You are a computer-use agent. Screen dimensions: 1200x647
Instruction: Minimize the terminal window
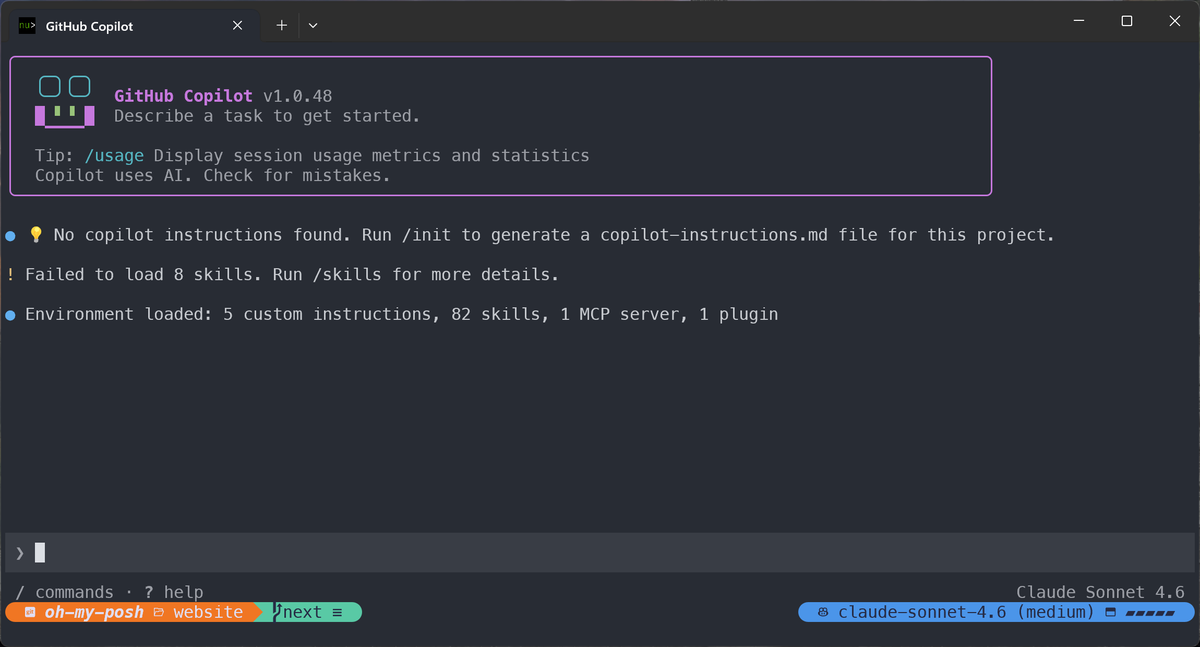pyautogui.click(x=1080, y=21)
